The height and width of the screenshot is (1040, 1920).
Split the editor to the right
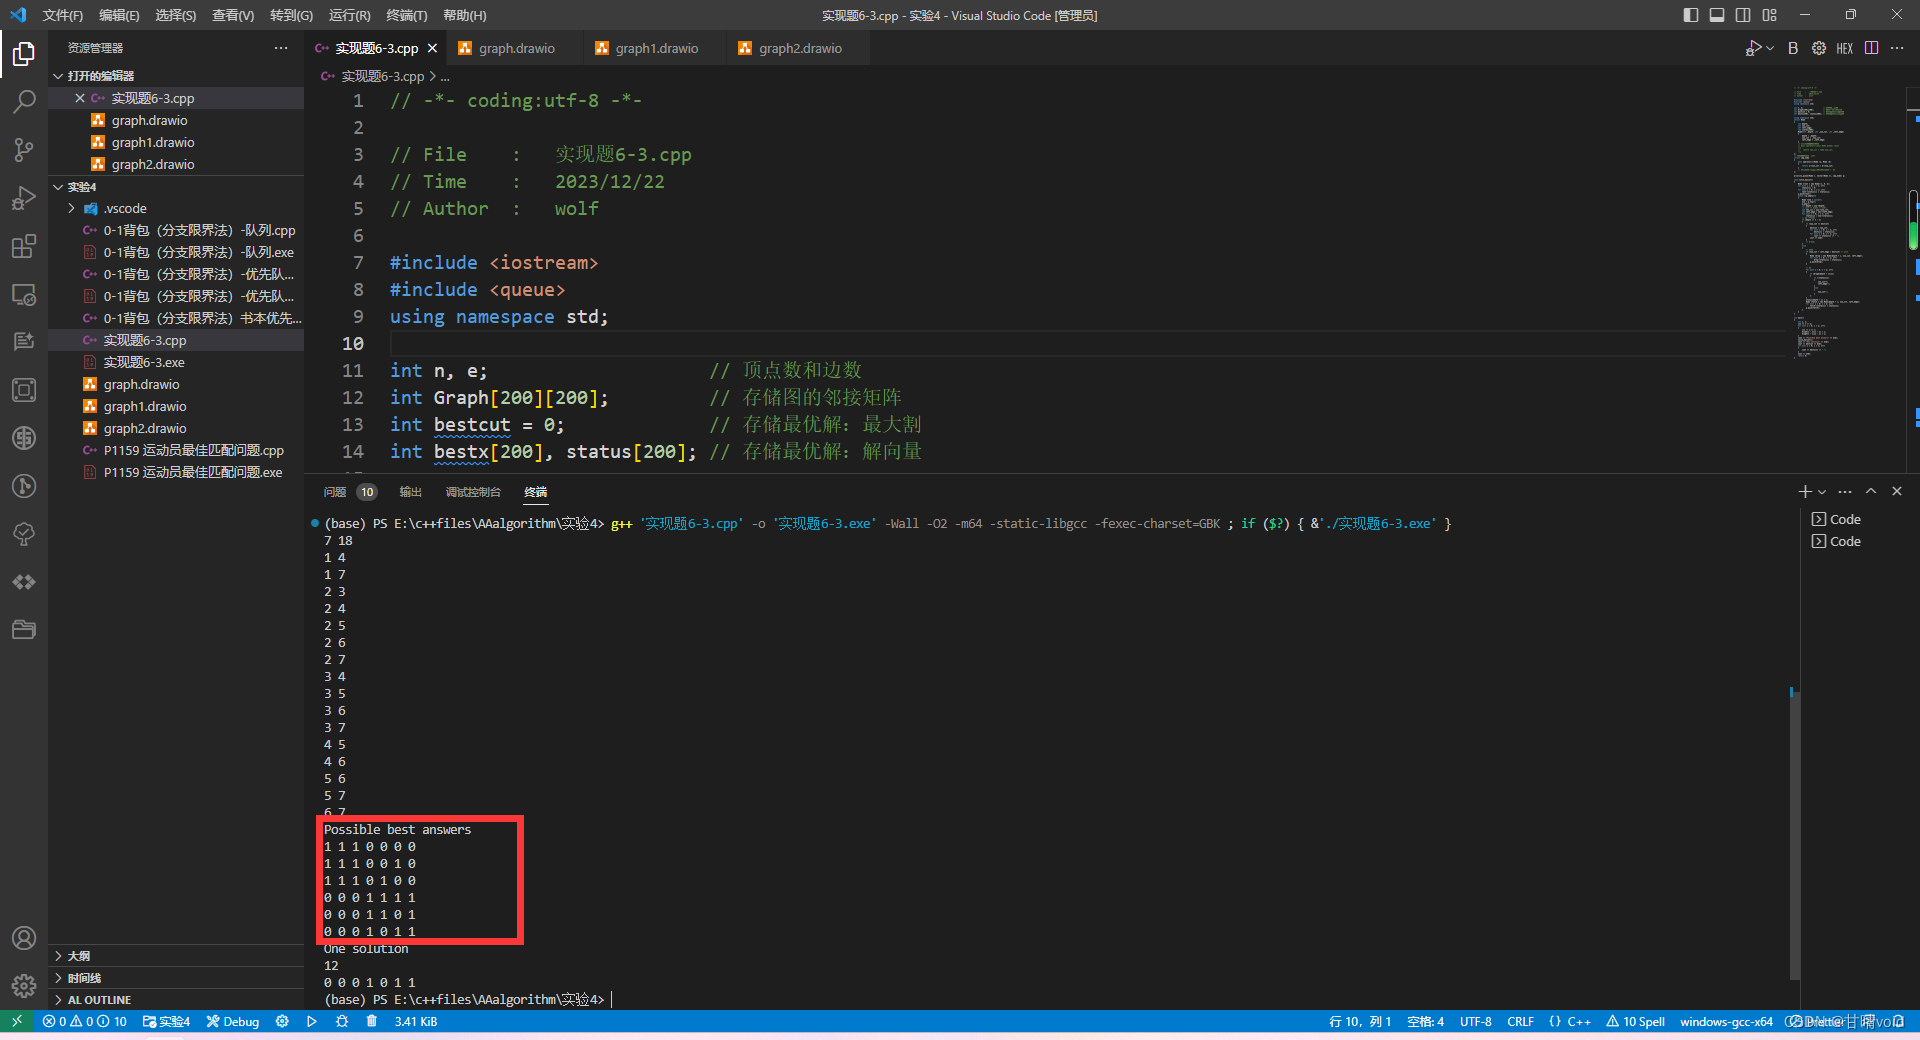[1871, 48]
